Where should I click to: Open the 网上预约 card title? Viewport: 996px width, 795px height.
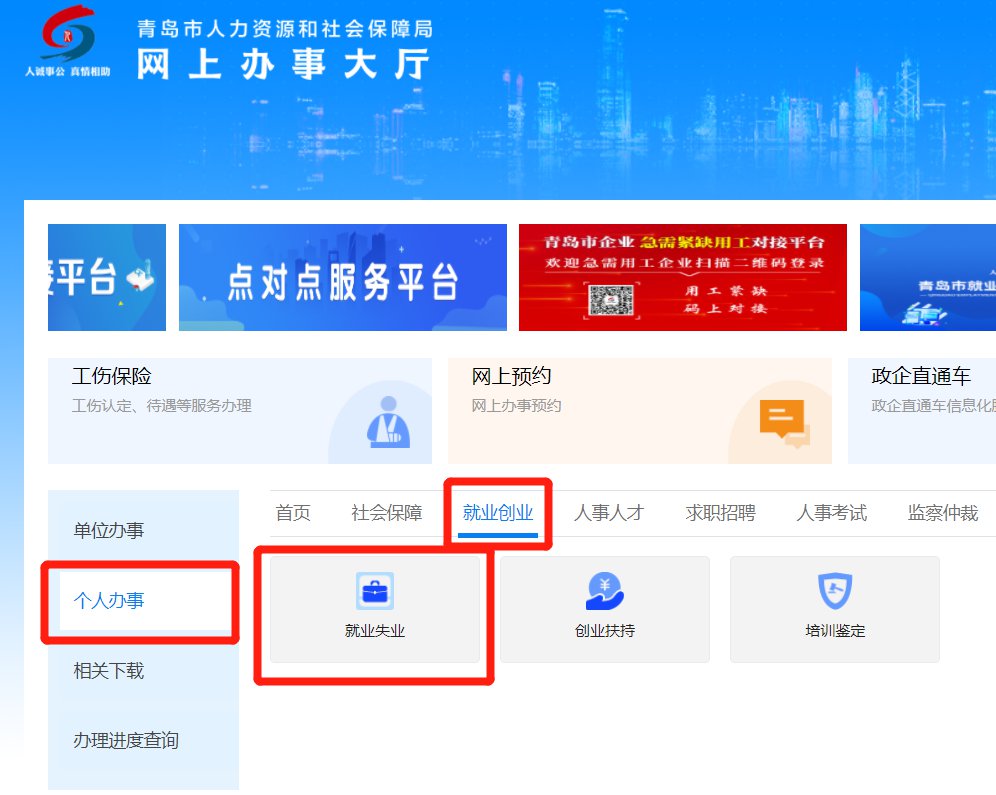coord(511,376)
